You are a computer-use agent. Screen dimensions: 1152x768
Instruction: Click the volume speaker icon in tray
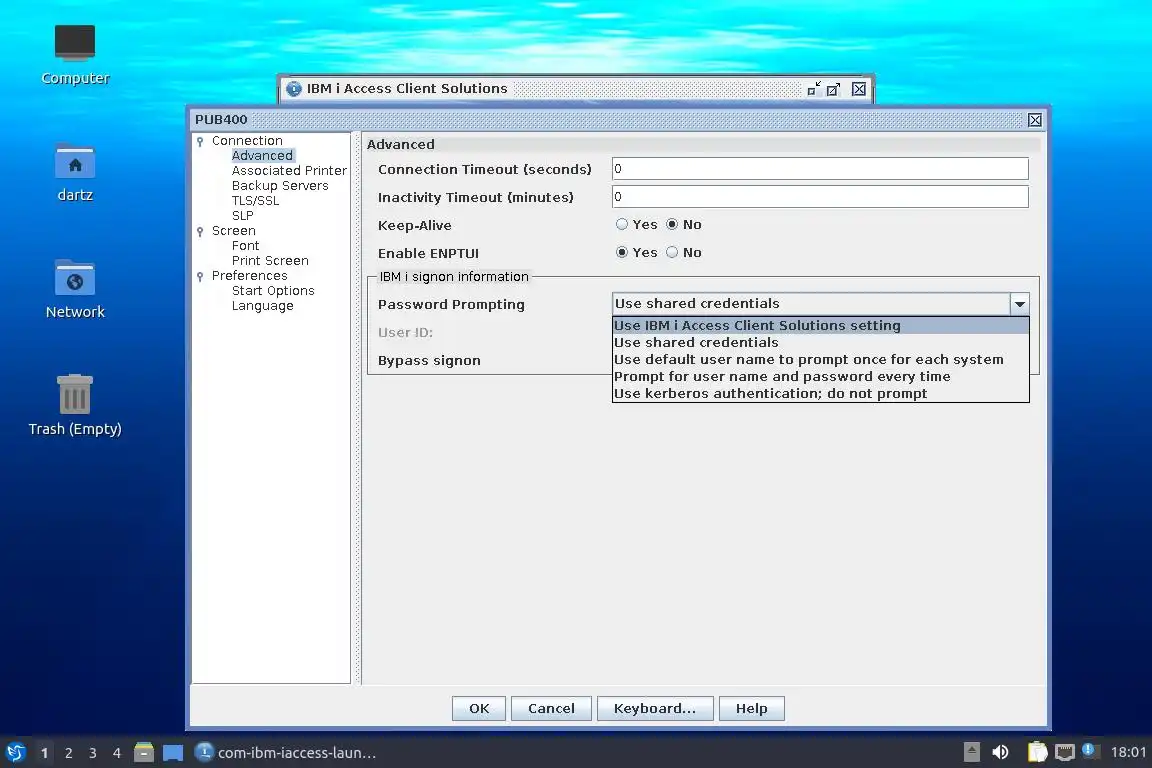point(1000,752)
